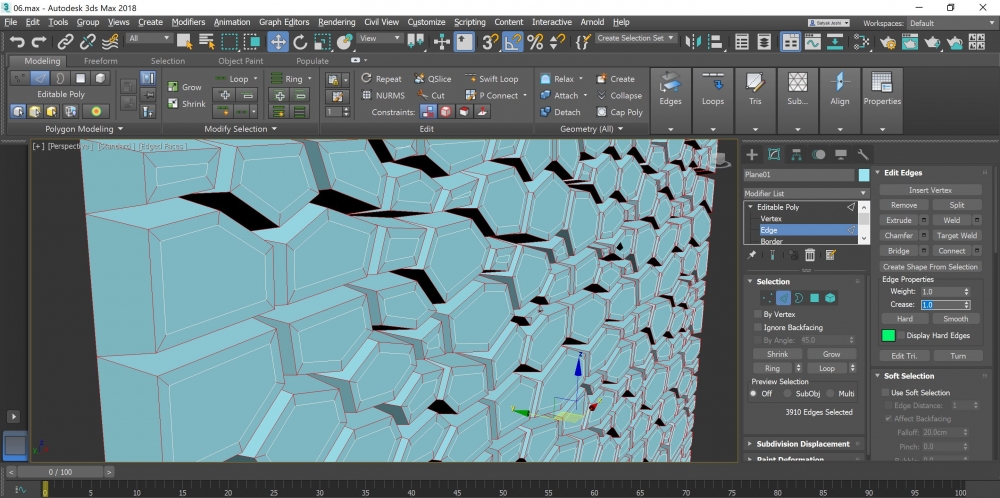Switch to Polygon sub-object level icon
Viewport: 1000px width, 498px height.
[x=814, y=298]
